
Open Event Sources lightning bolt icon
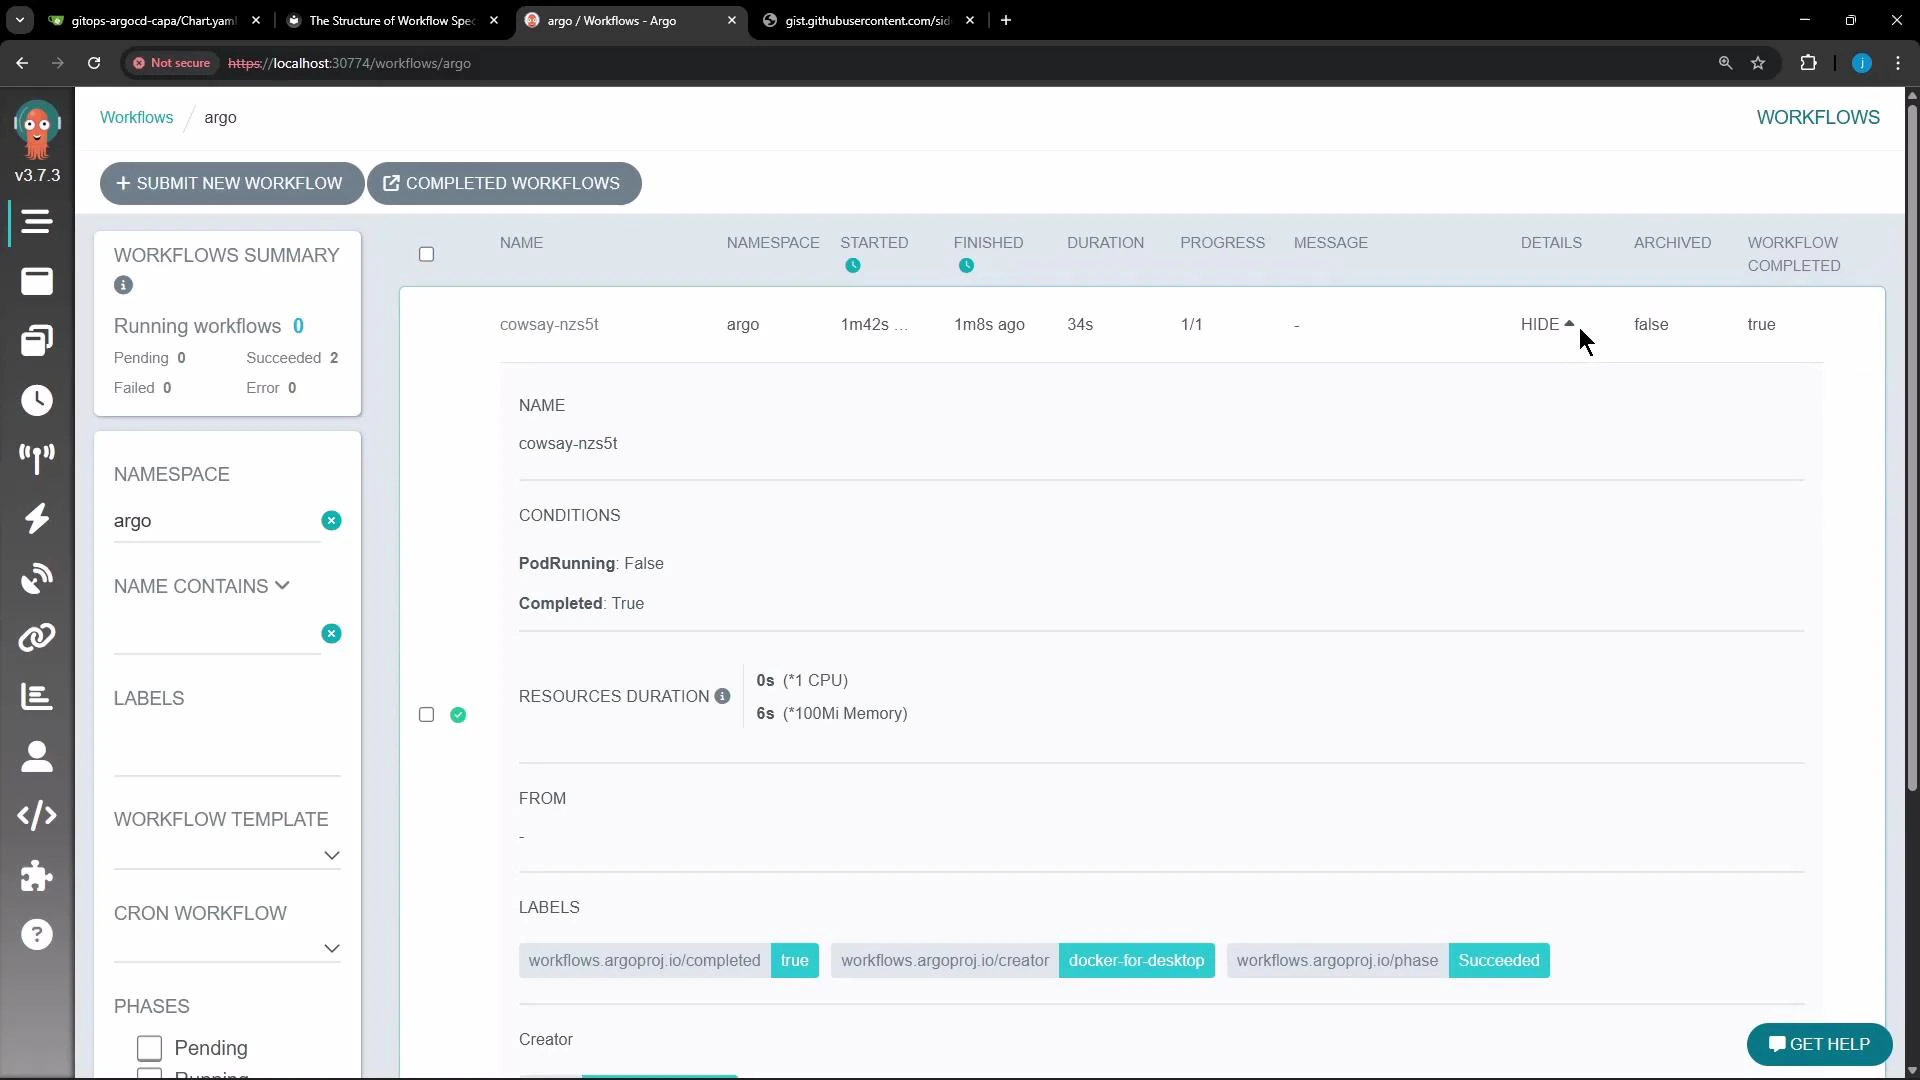[37, 518]
